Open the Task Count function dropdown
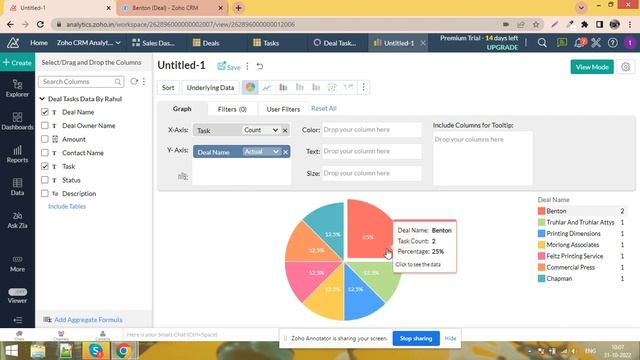Viewport: 640px width, 360px height. [x=260, y=130]
